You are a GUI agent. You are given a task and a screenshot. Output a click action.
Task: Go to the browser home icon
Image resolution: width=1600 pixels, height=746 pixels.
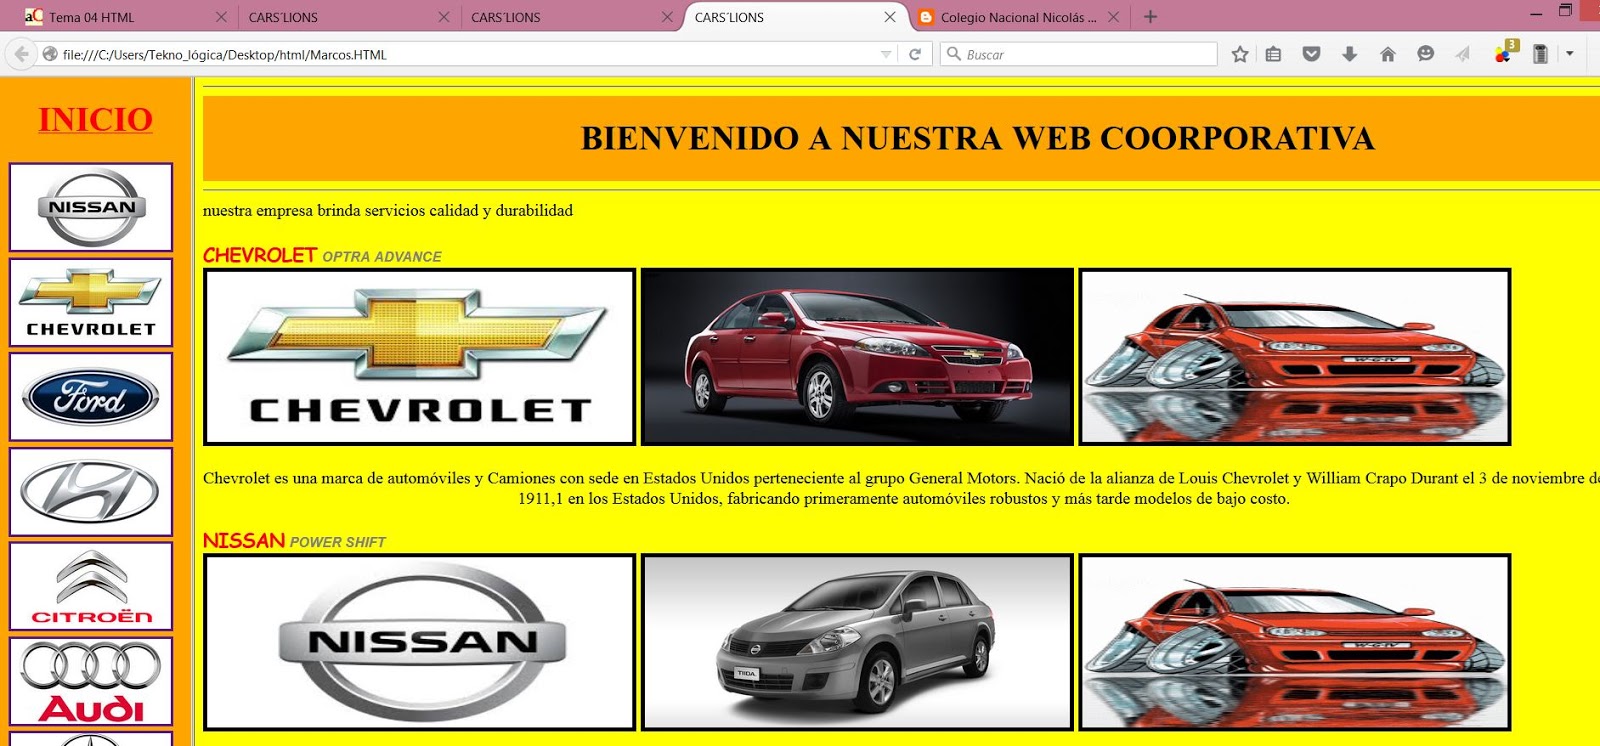pos(1387,54)
